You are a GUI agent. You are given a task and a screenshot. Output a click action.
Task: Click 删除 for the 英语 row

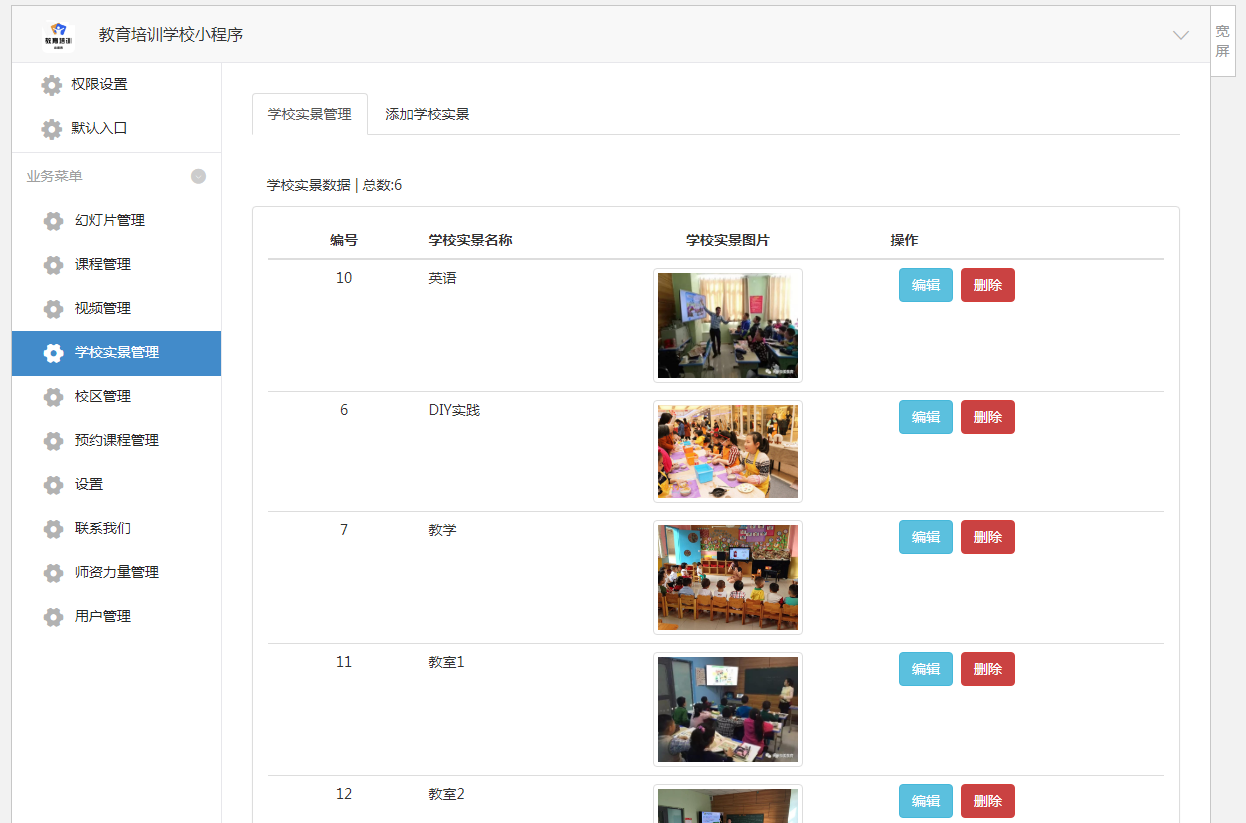pyautogui.click(x=988, y=285)
